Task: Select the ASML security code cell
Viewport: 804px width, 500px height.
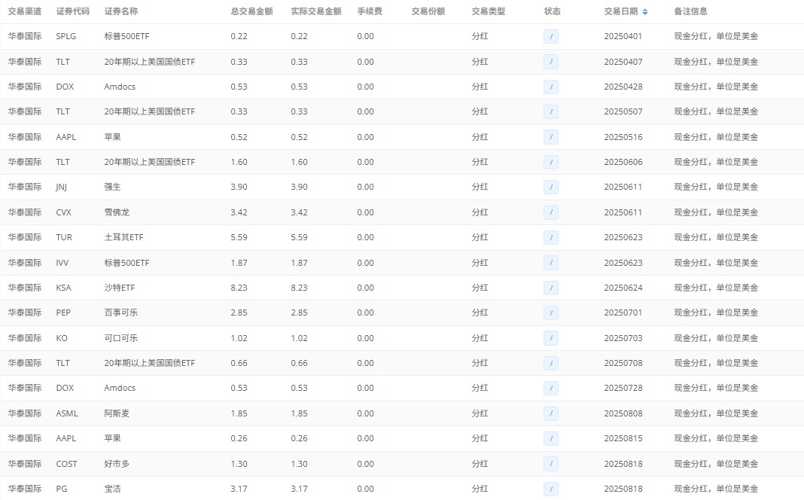Action: tap(67, 413)
